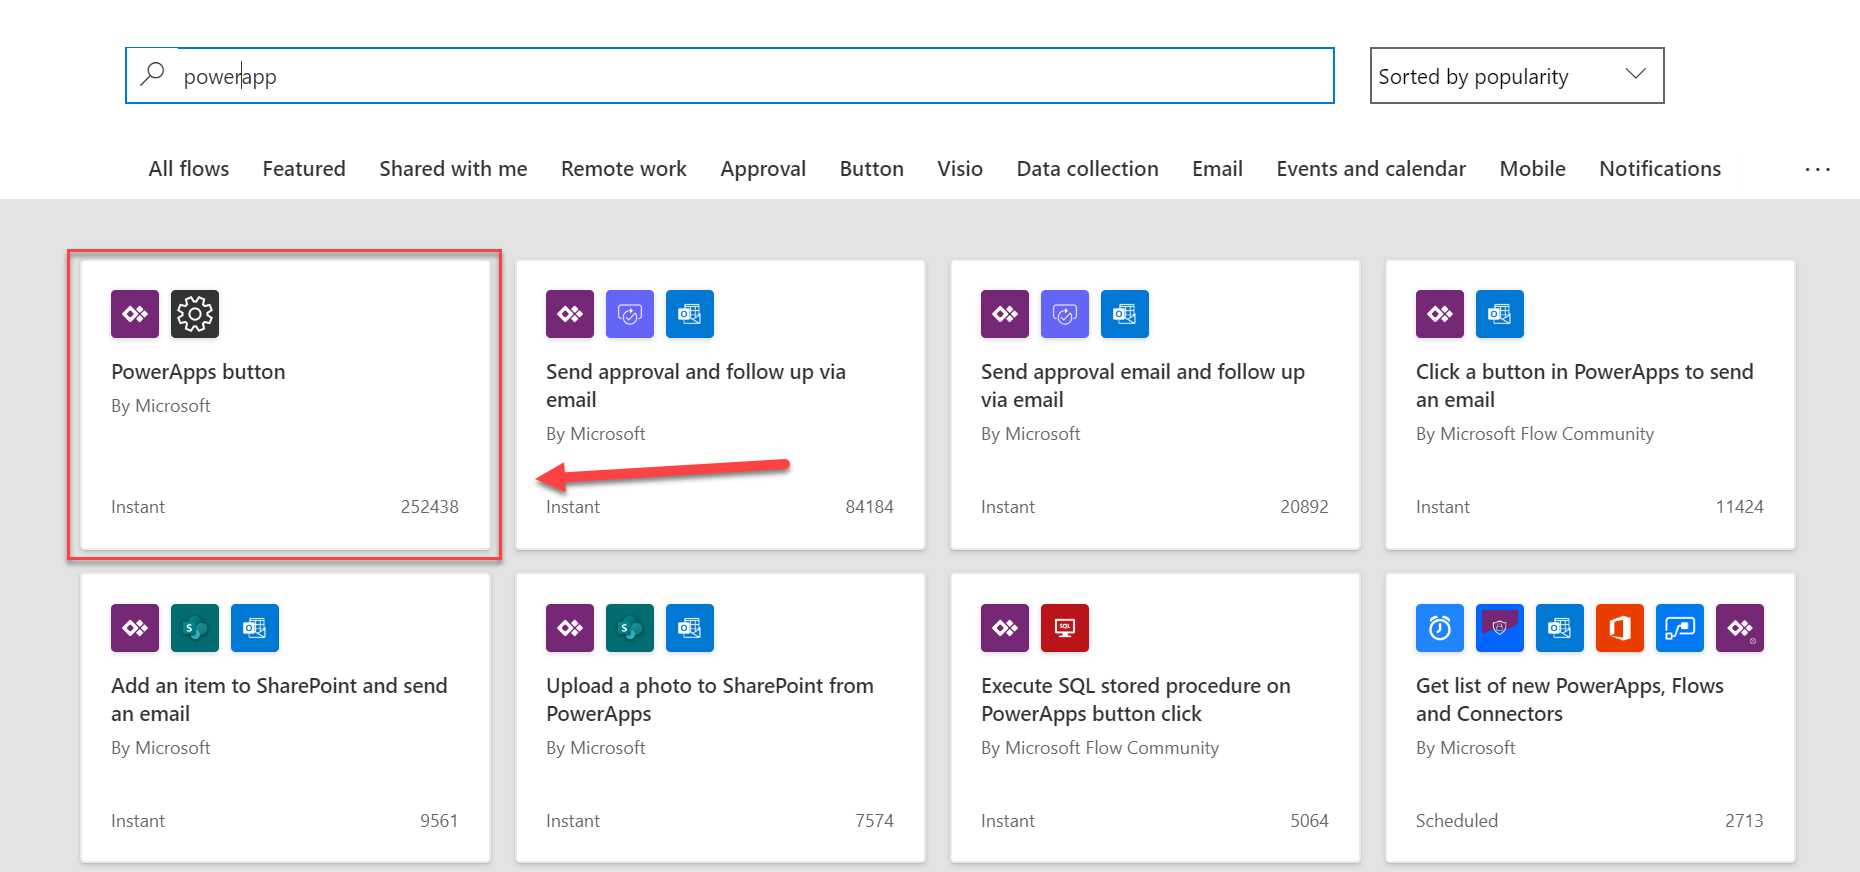Click the gear icon on PowerApps button card
This screenshot has height=872, width=1860.
coord(195,314)
